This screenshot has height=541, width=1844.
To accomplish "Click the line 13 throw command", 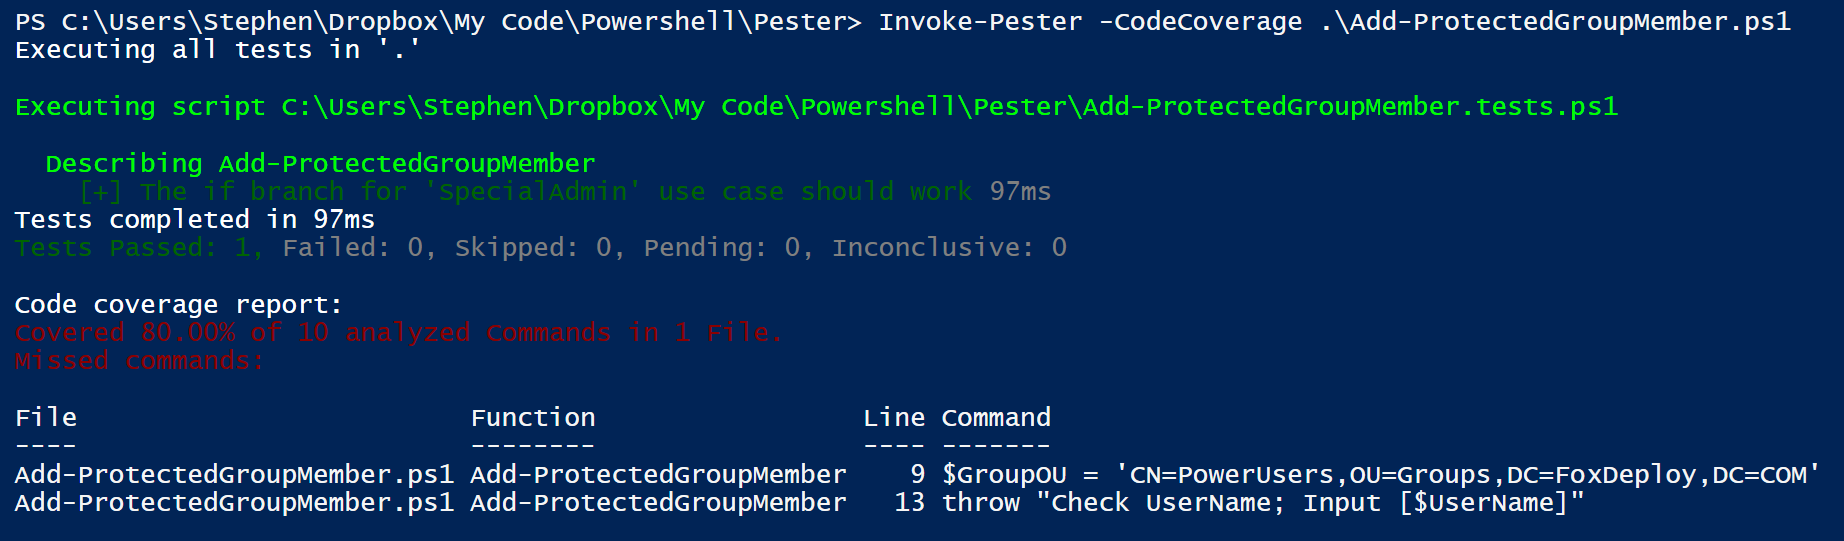I will click(1263, 503).
